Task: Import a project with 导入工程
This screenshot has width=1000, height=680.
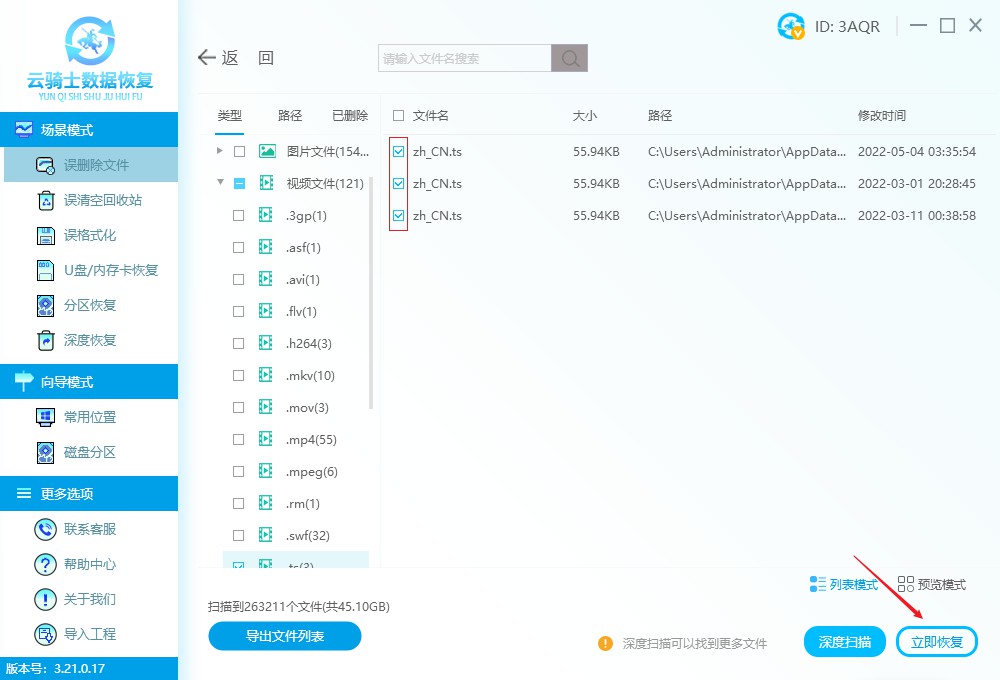Action: point(77,634)
